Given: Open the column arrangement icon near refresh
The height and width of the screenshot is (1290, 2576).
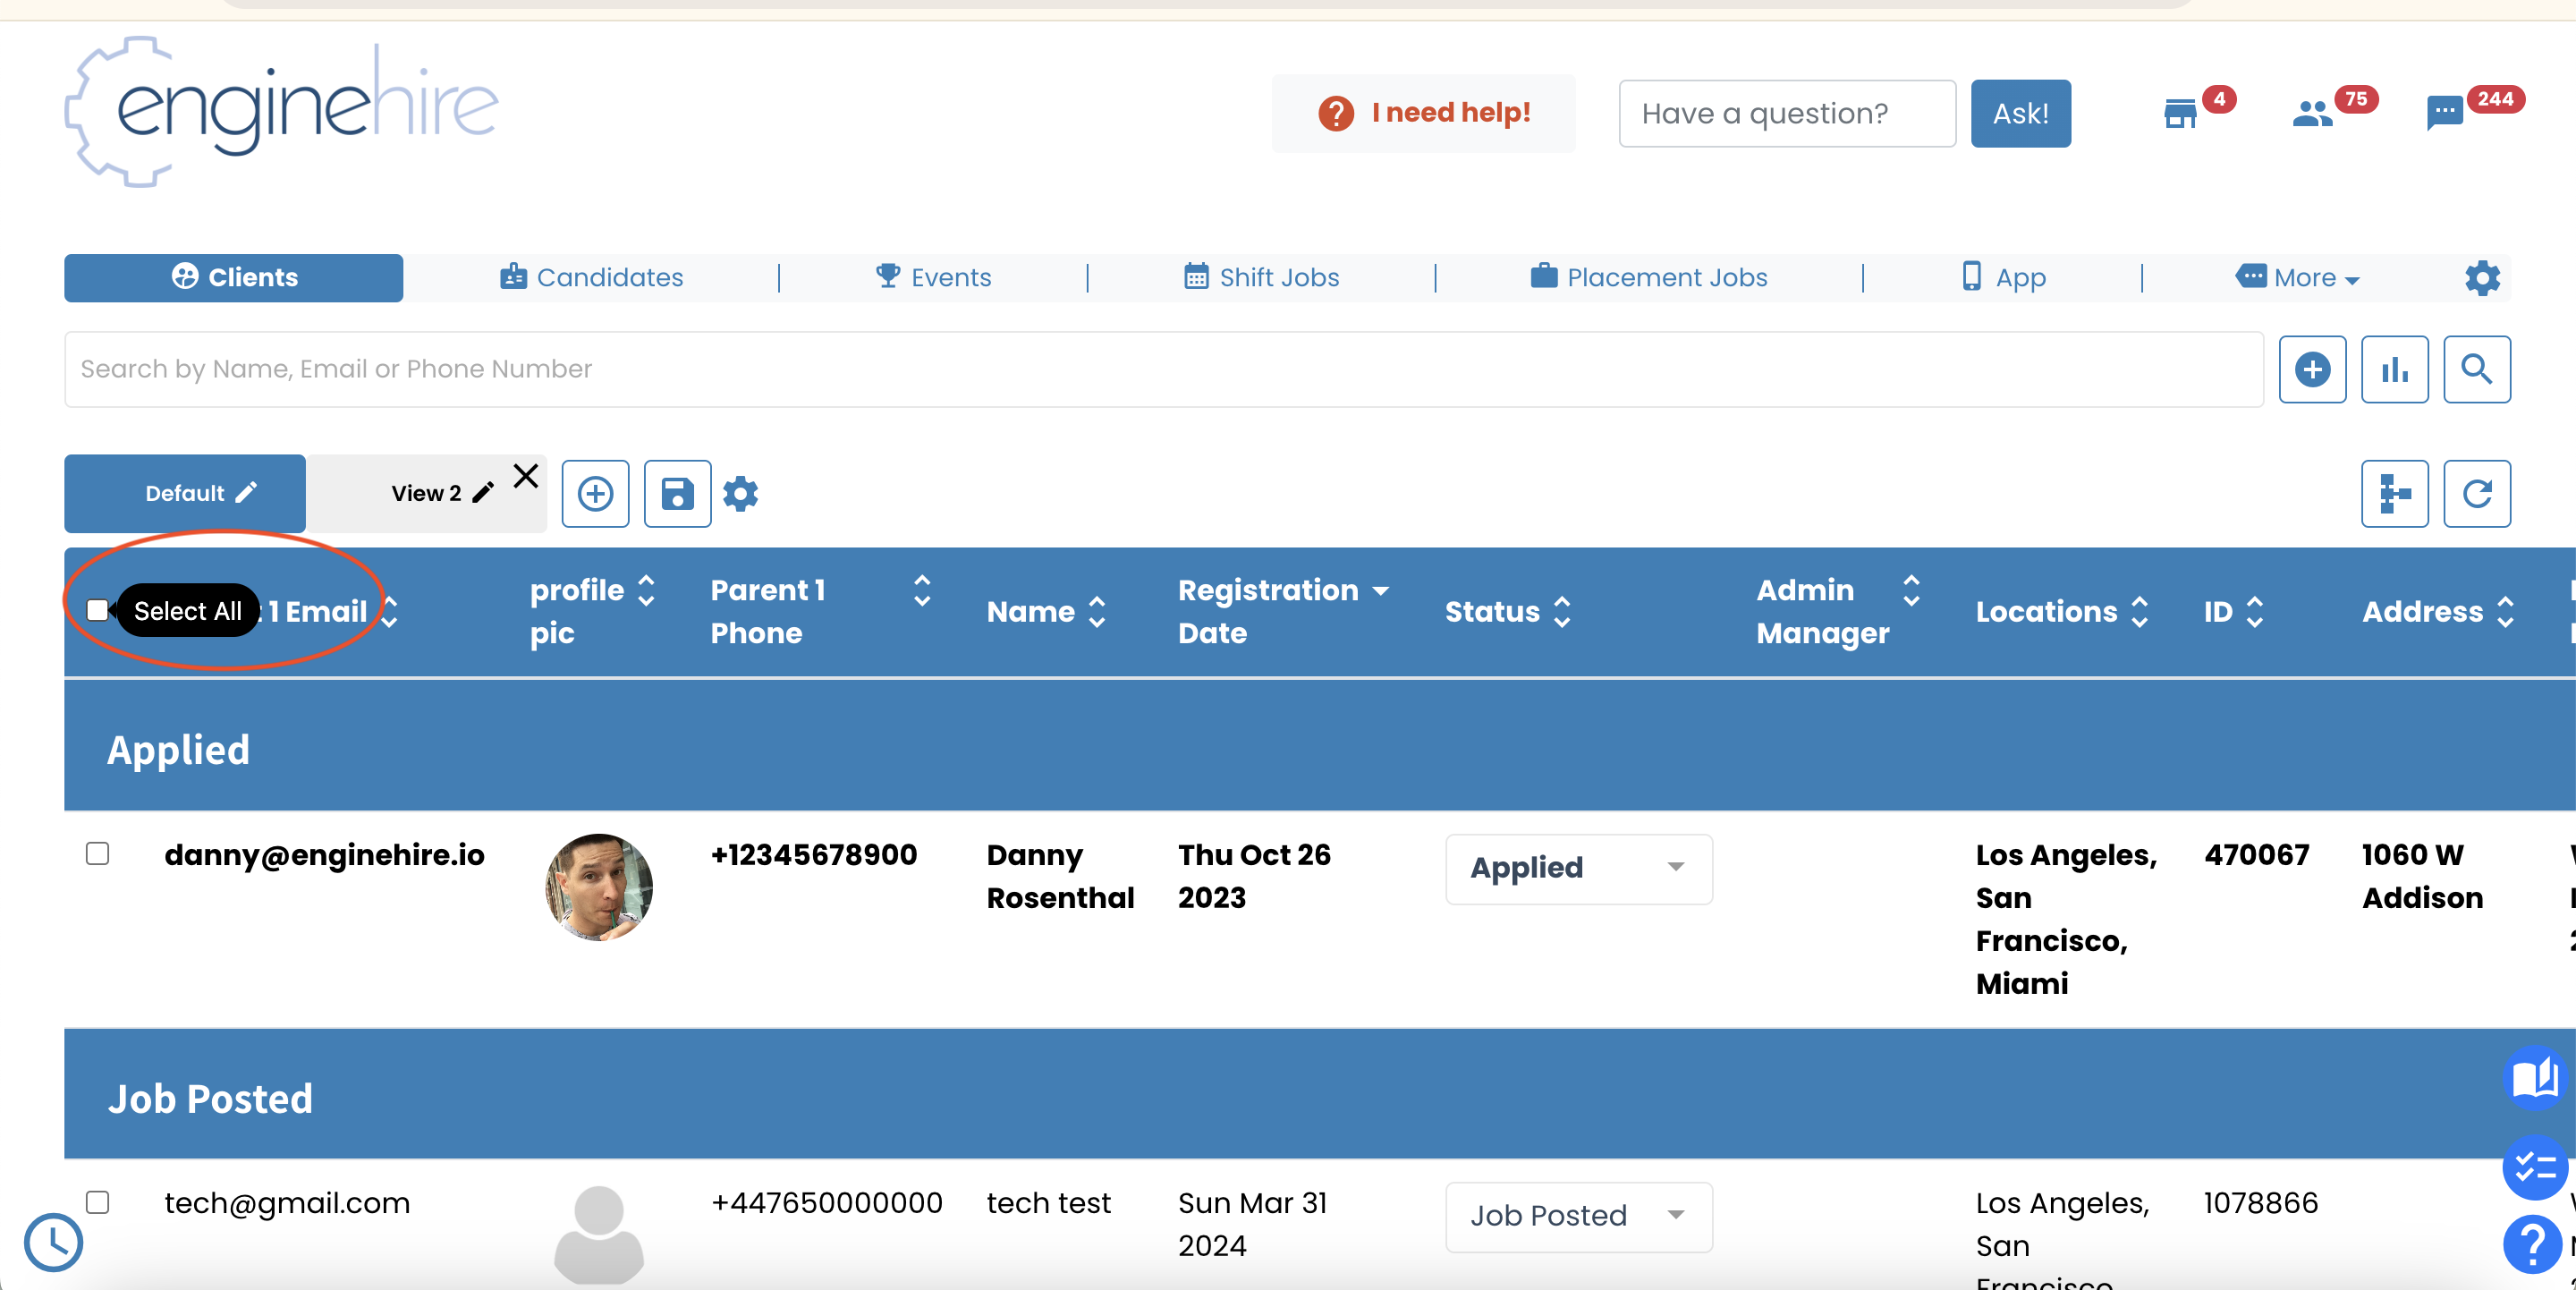Looking at the screenshot, I should click(x=2395, y=493).
